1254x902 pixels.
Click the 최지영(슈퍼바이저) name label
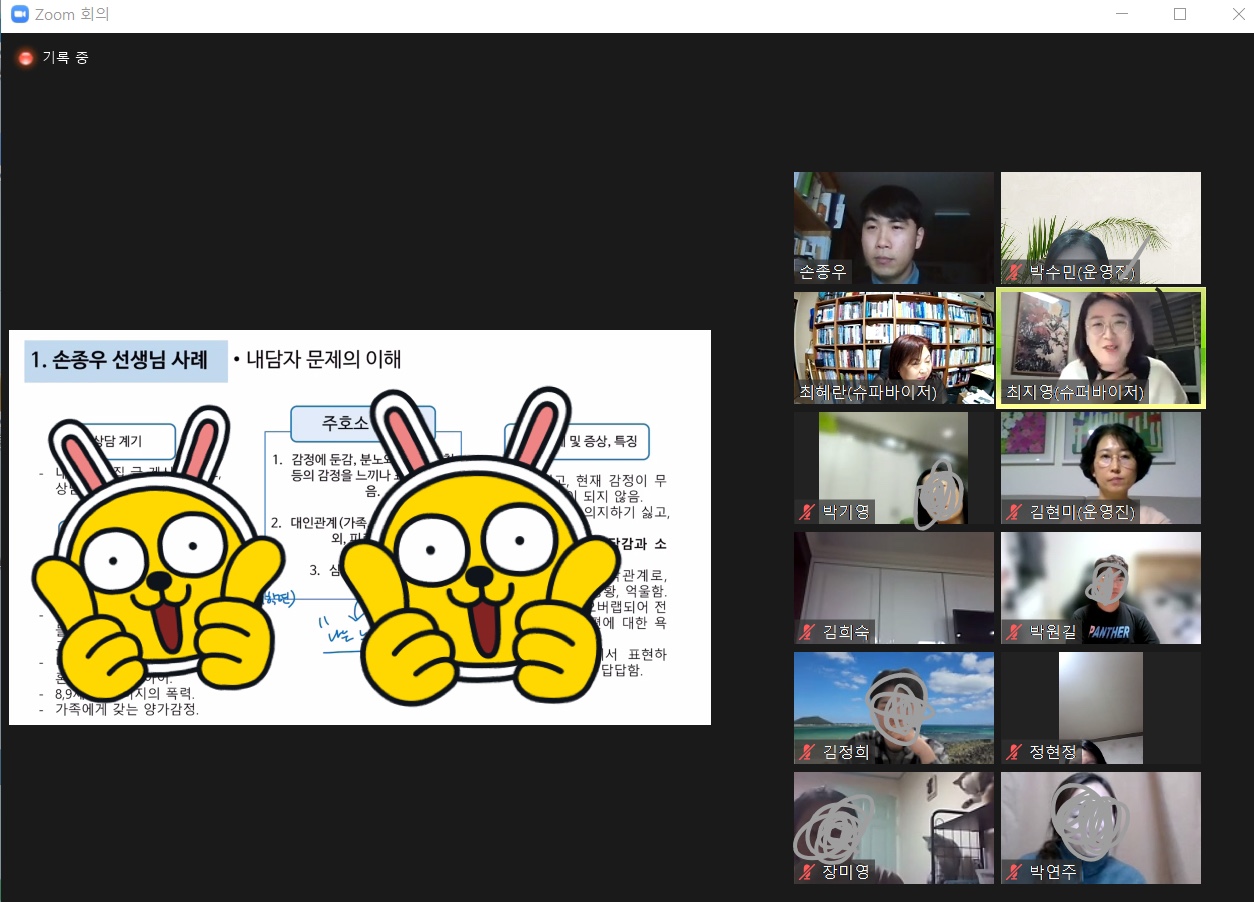pos(1074,393)
